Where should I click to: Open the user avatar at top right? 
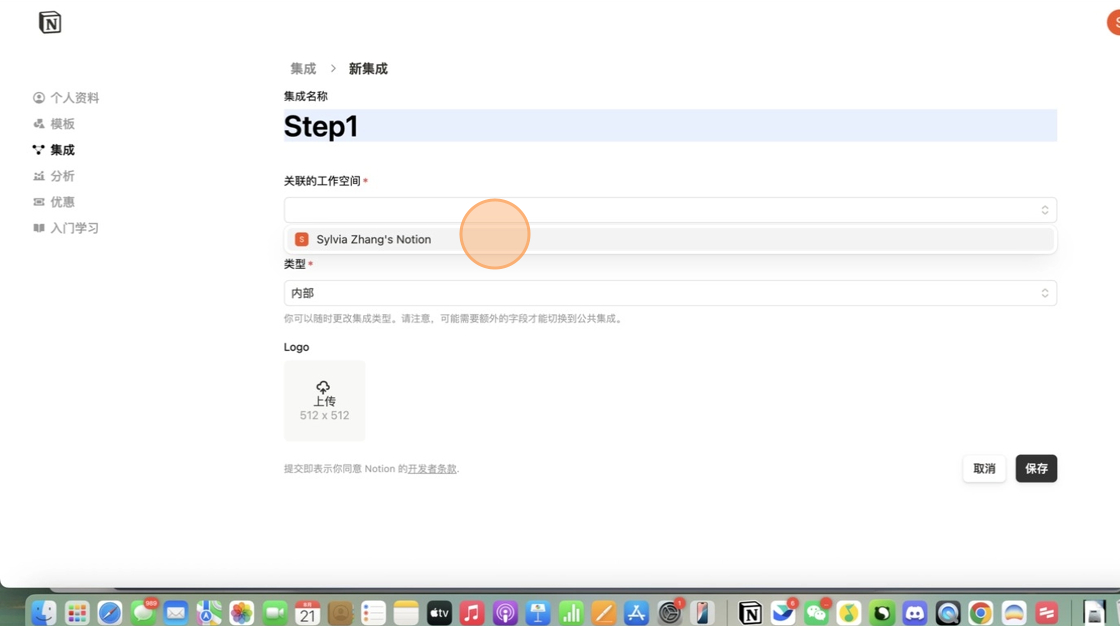coord(1114,22)
